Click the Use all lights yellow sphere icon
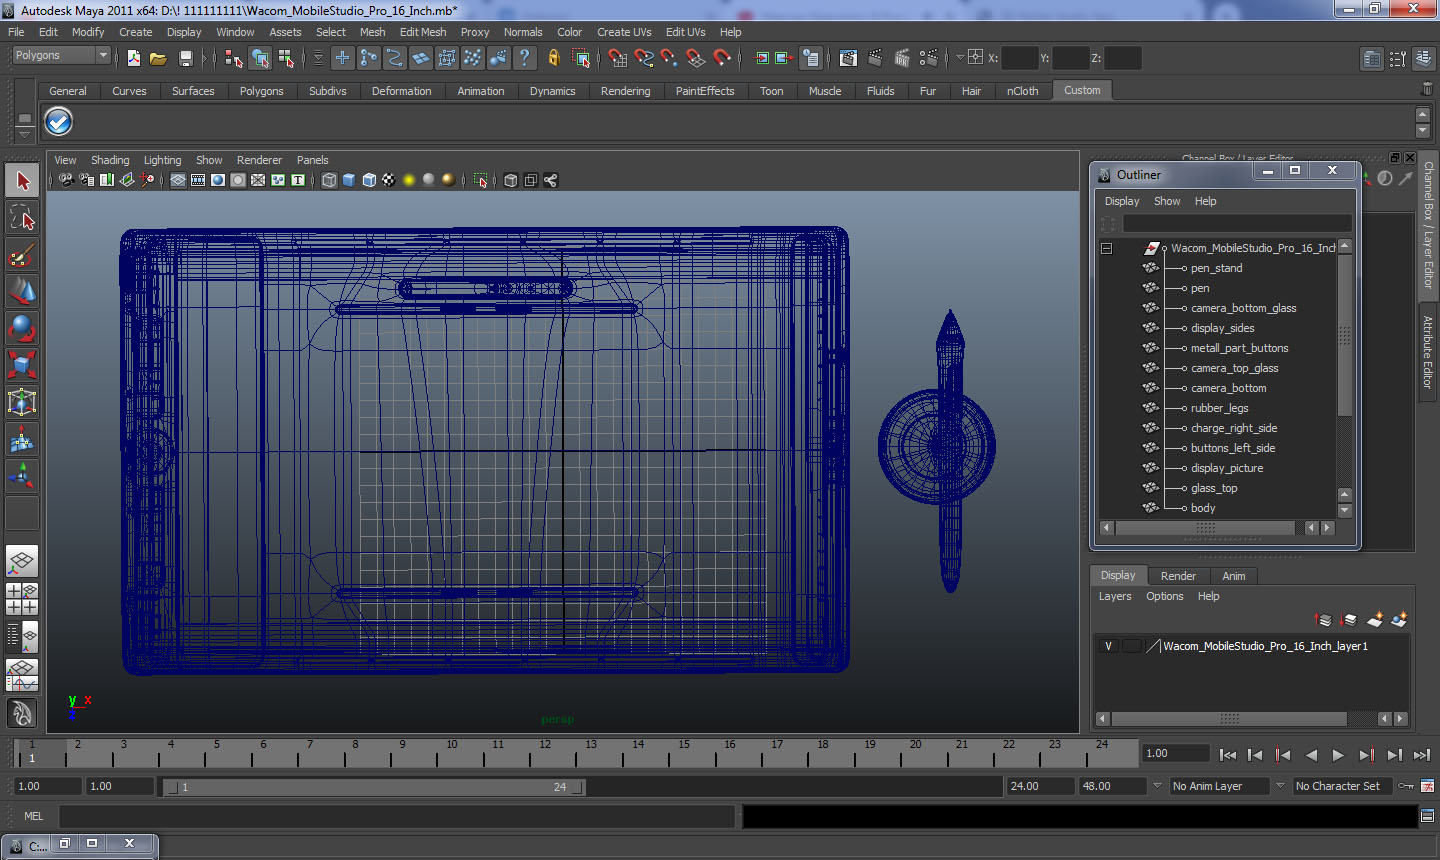 [x=409, y=180]
